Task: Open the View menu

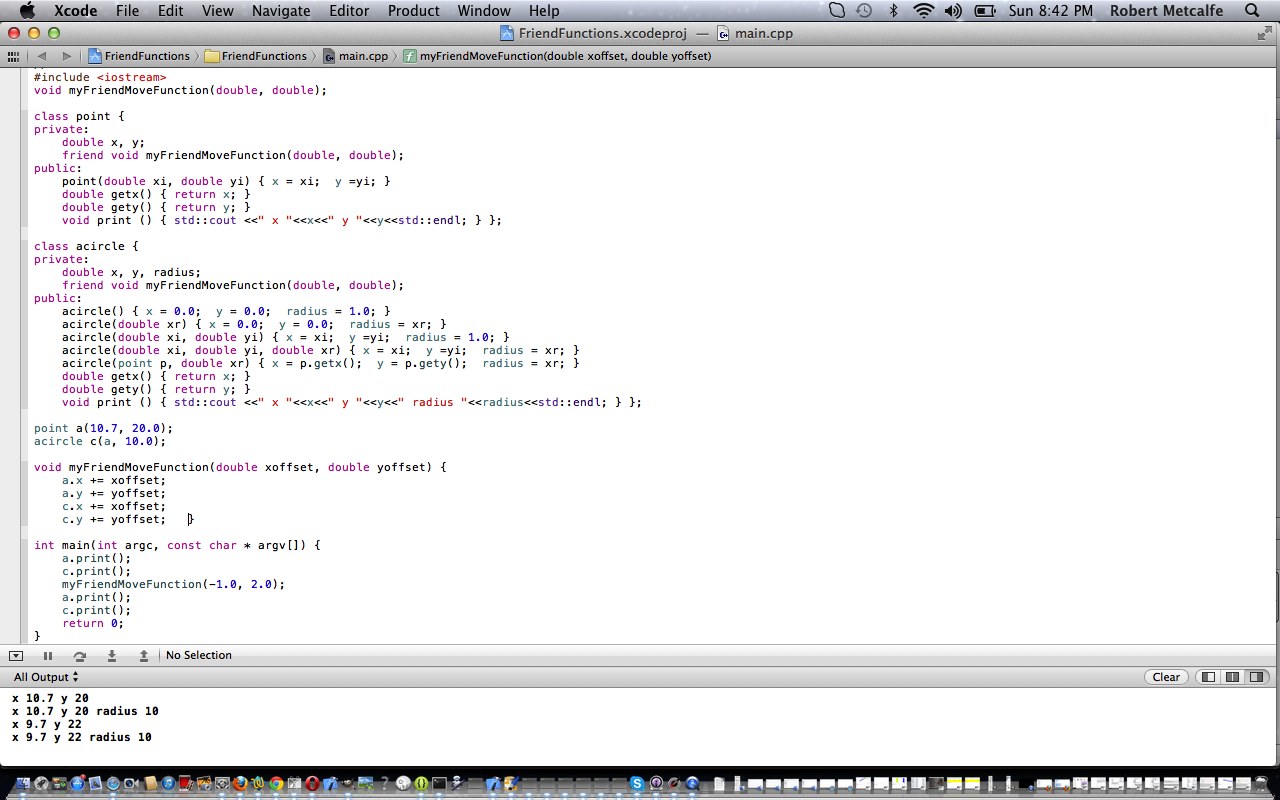Action: click(217, 11)
